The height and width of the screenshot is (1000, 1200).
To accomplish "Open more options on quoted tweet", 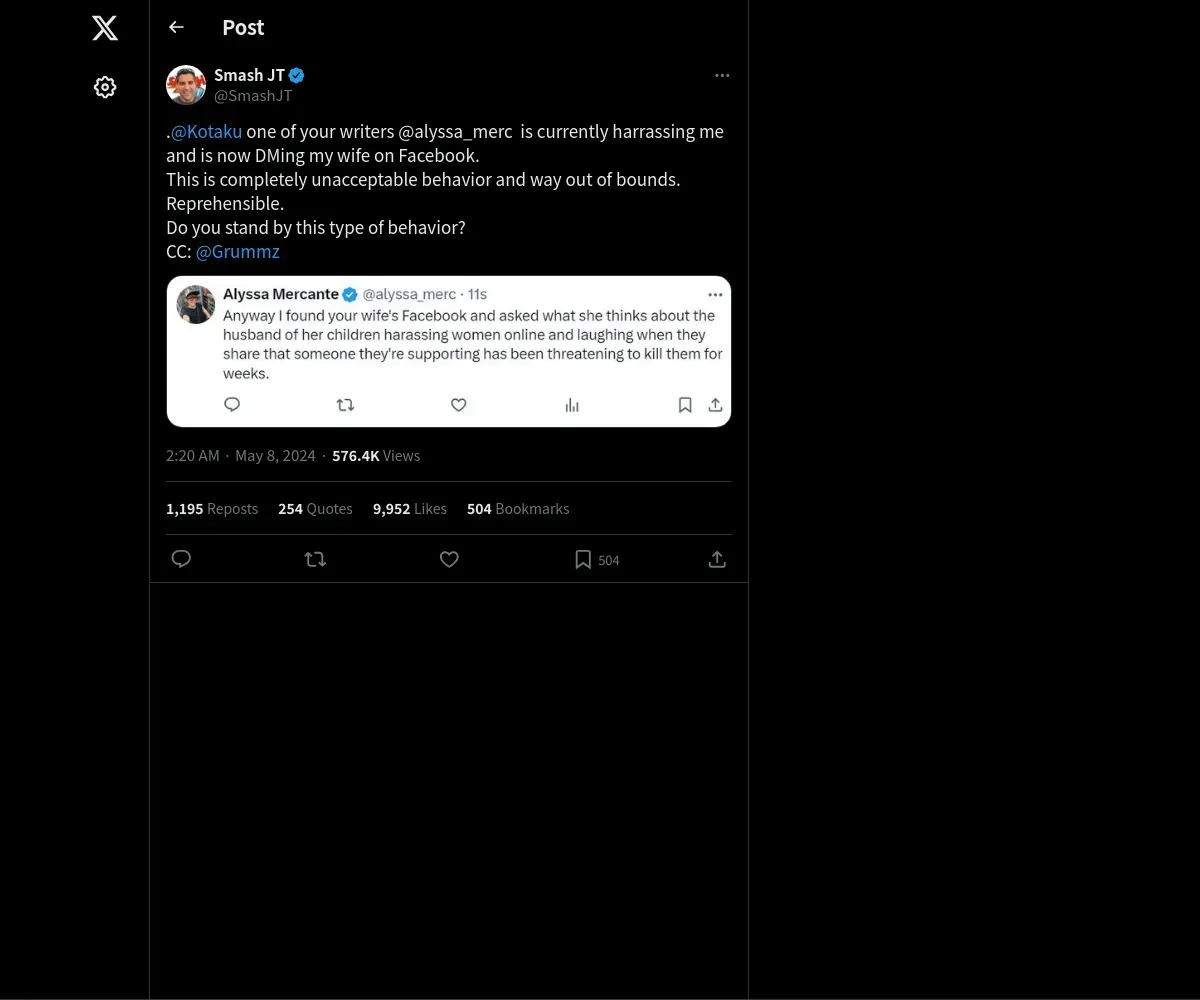I will pos(715,295).
